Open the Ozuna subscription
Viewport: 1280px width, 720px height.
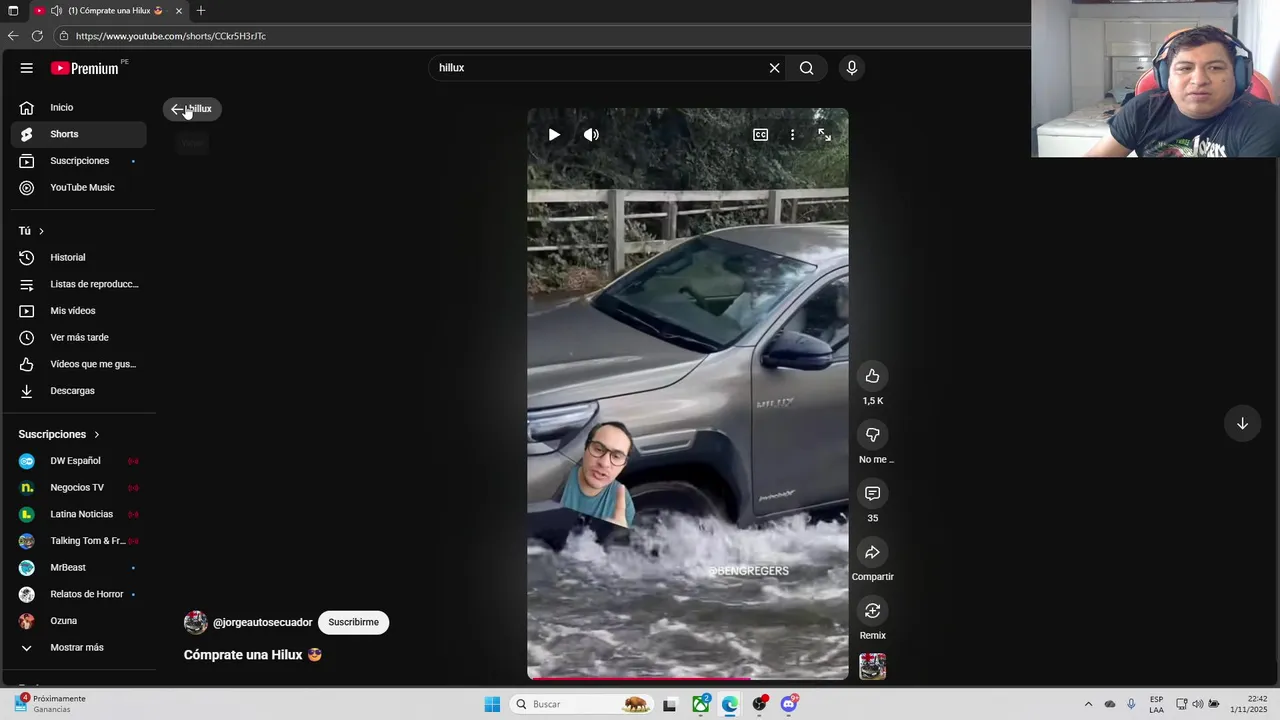pos(78,621)
